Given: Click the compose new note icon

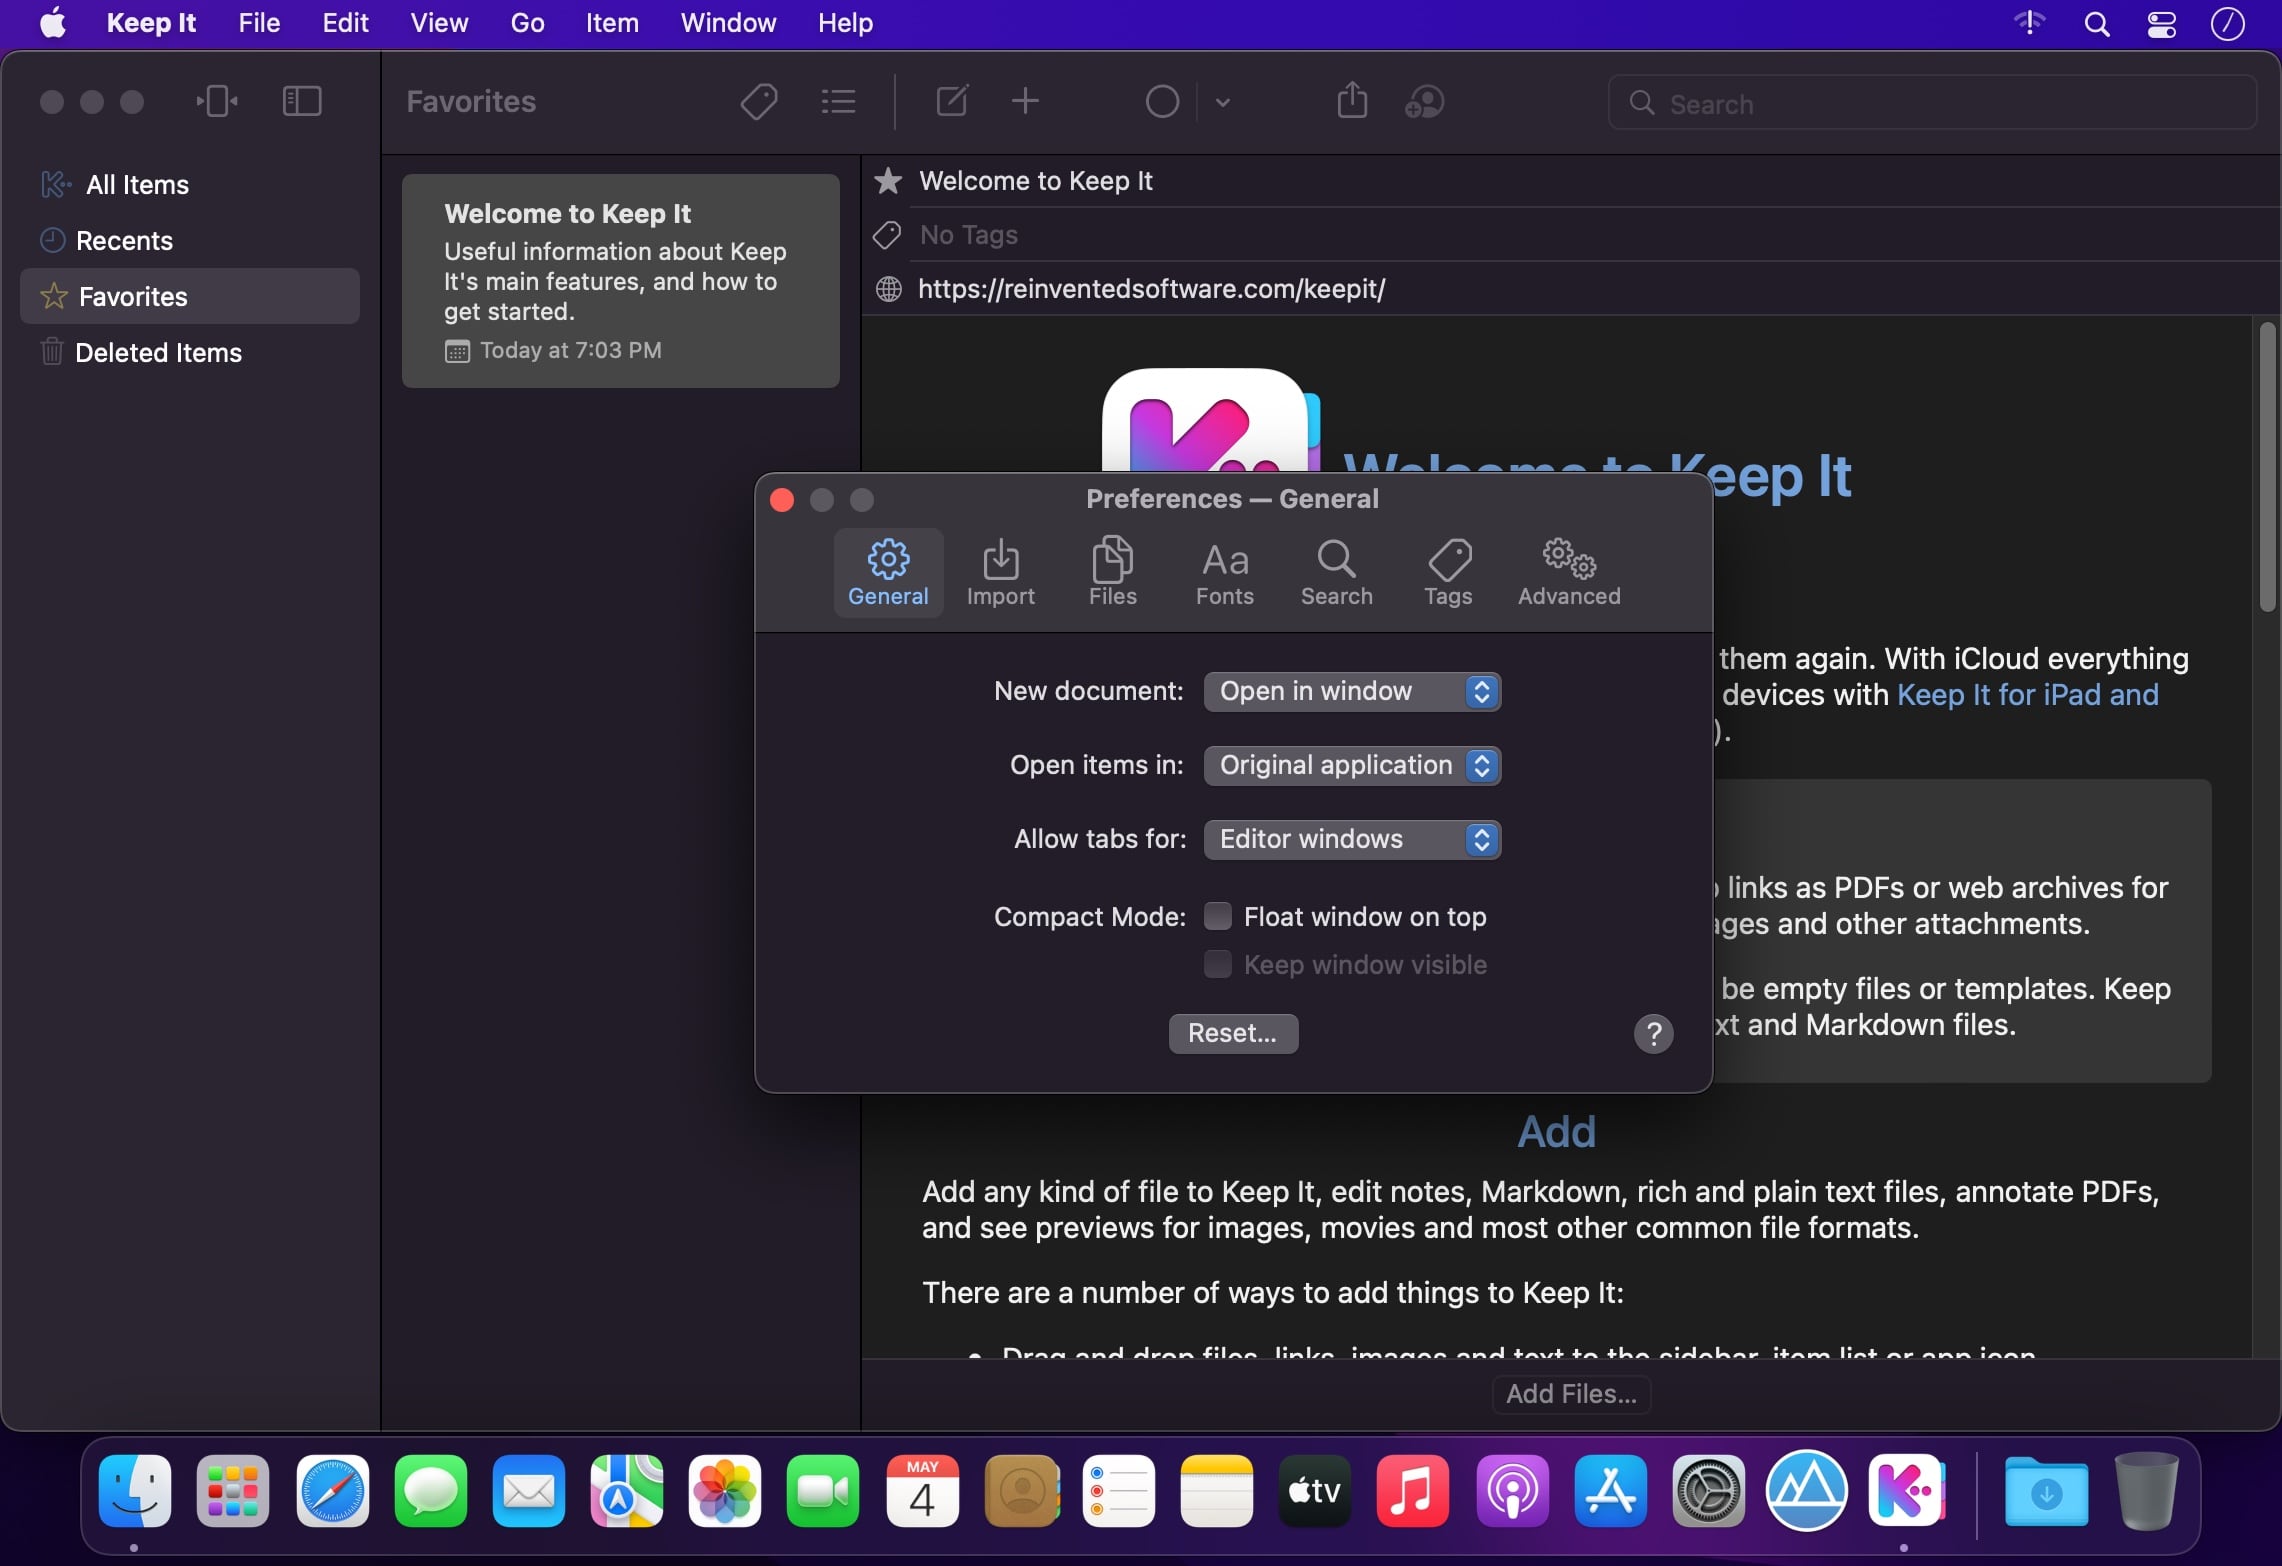Looking at the screenshot, I should [x=951, y=102].
